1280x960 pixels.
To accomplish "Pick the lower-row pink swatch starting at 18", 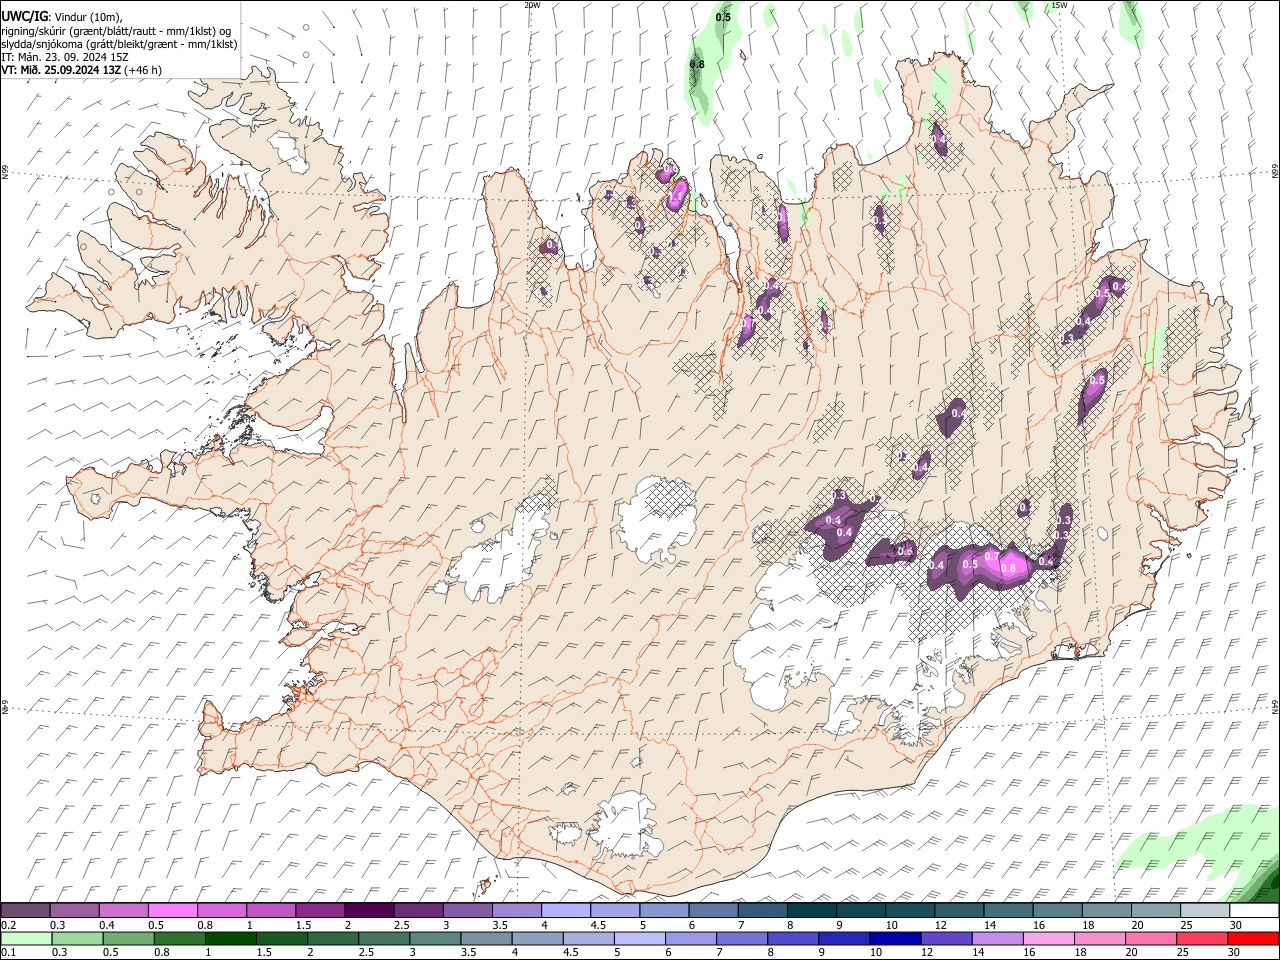I will pos(1101,938).
